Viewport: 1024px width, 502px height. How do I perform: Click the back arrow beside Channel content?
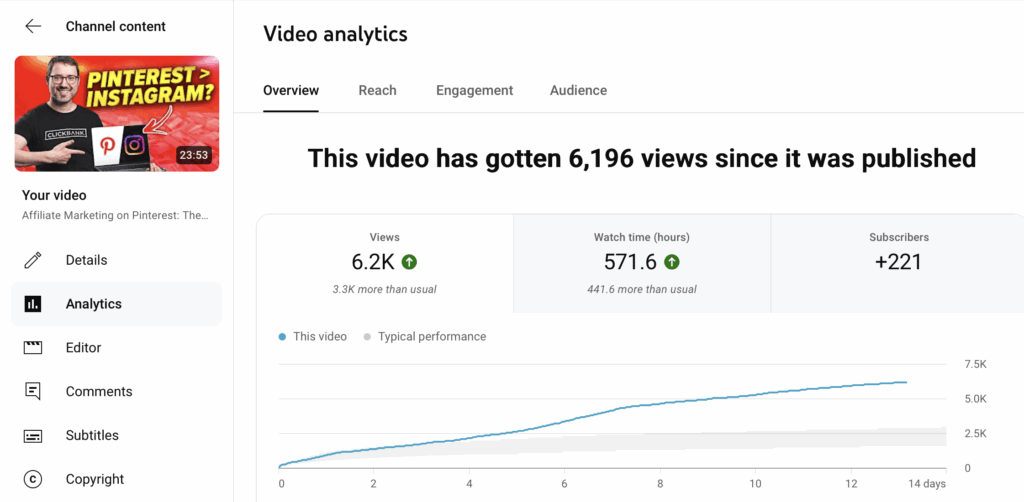coord(33,26)
